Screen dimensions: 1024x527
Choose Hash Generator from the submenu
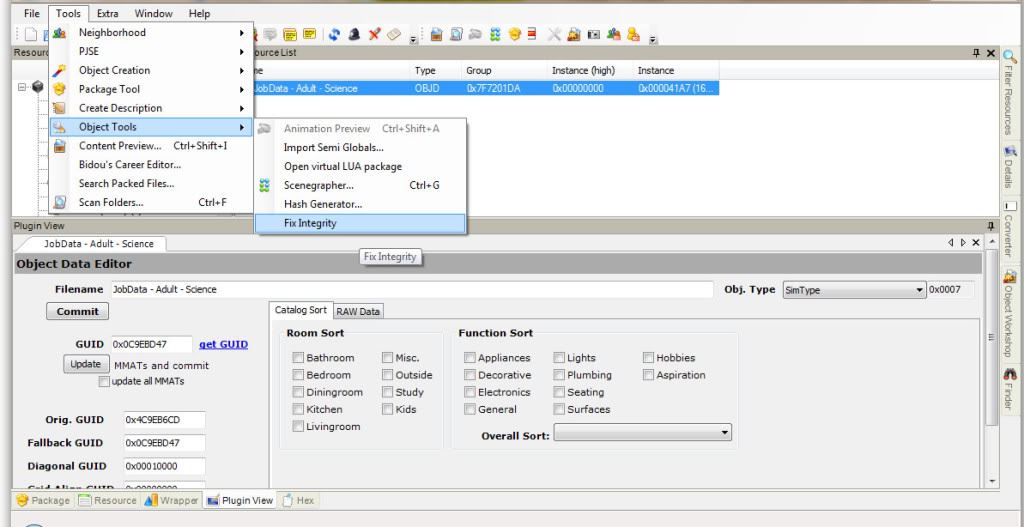[x=360, y=204]
